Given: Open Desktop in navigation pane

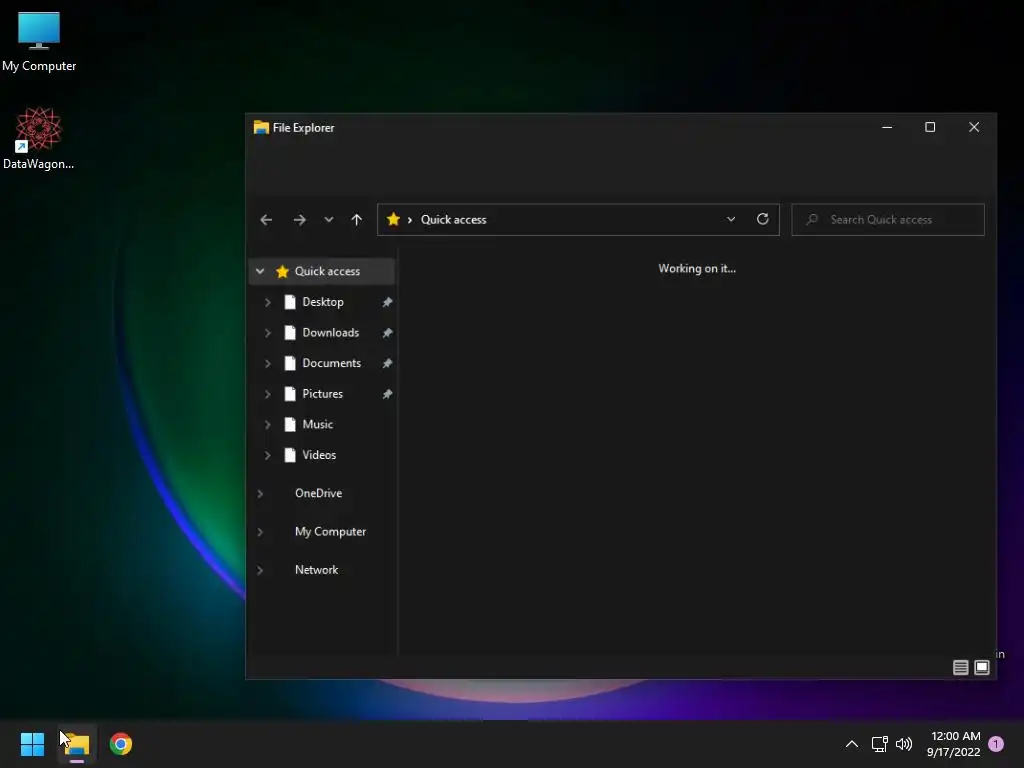Looking at the screenshot, I should [323, 302].
